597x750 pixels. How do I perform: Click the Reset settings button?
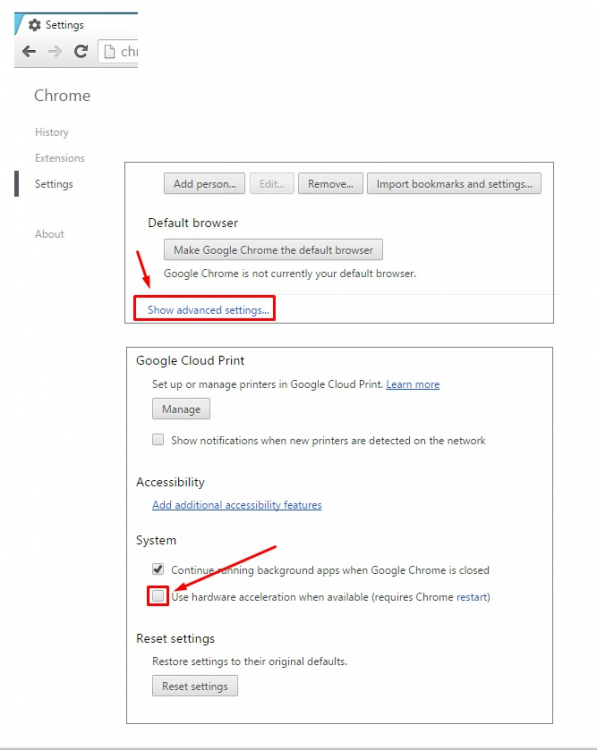point(195,686)
